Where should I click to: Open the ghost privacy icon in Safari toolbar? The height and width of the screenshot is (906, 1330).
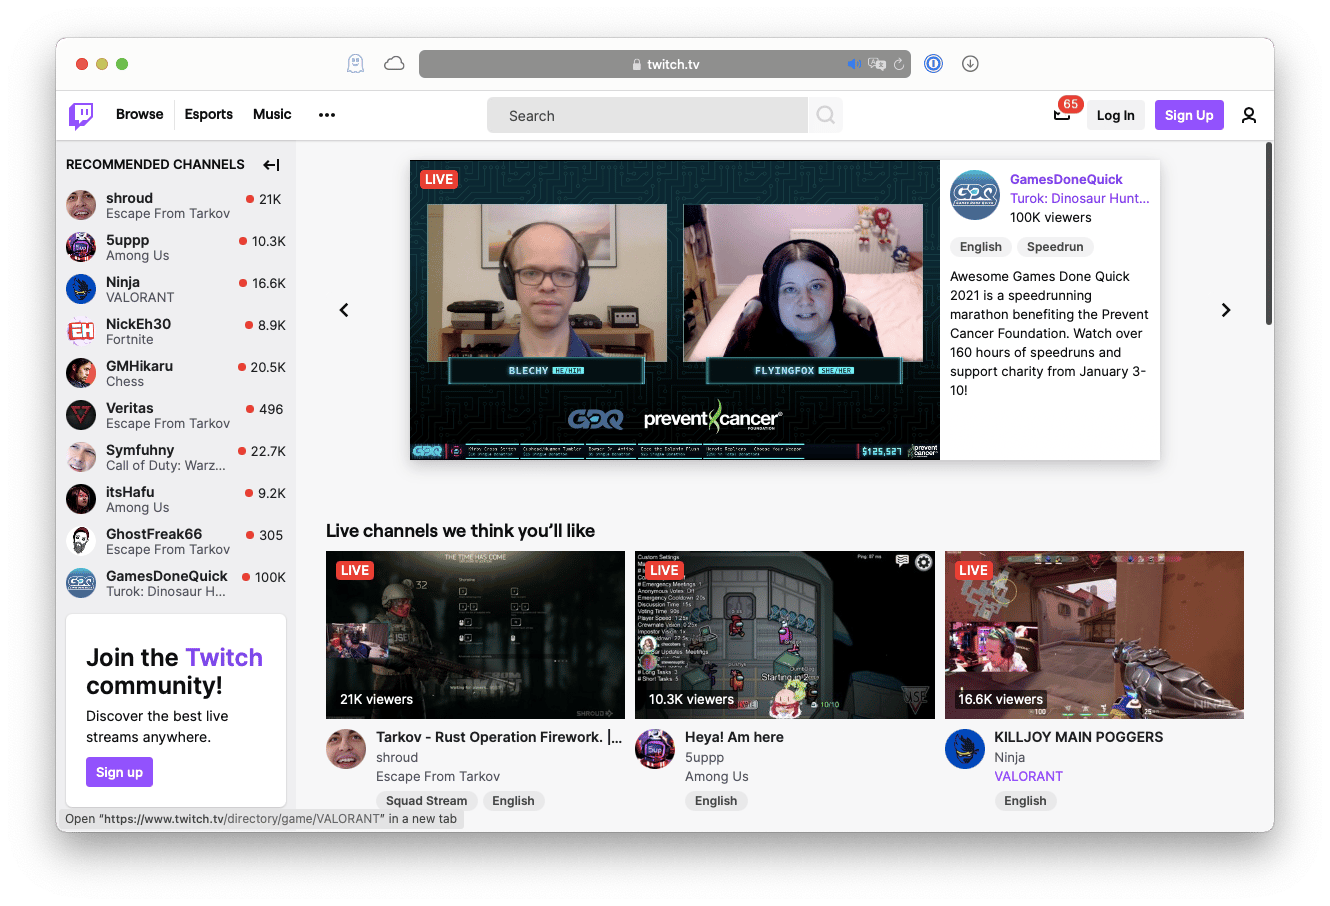click(355, 64)
